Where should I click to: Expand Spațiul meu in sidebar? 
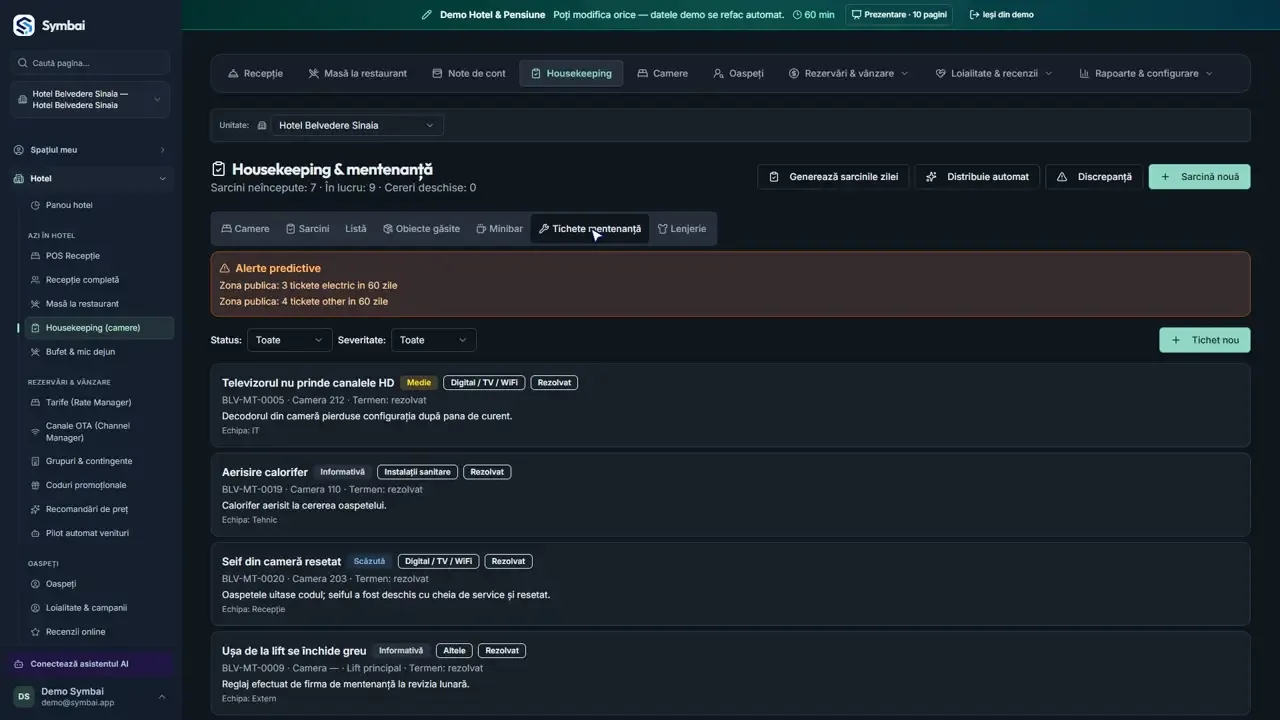[x=91, y=150]
